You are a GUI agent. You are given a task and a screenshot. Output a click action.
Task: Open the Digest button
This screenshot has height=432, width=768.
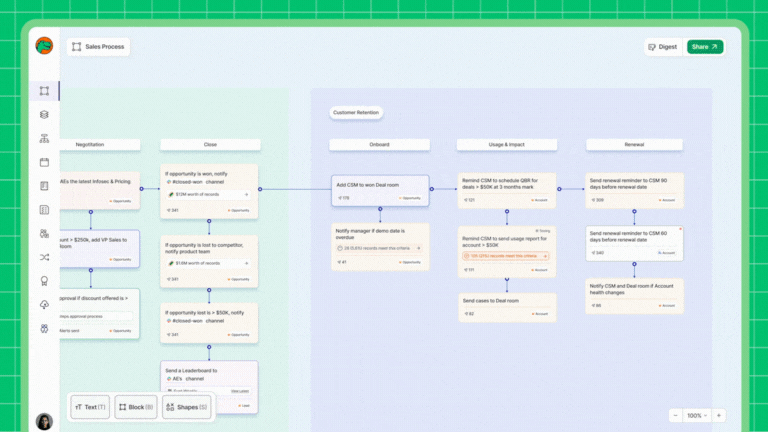662,46
